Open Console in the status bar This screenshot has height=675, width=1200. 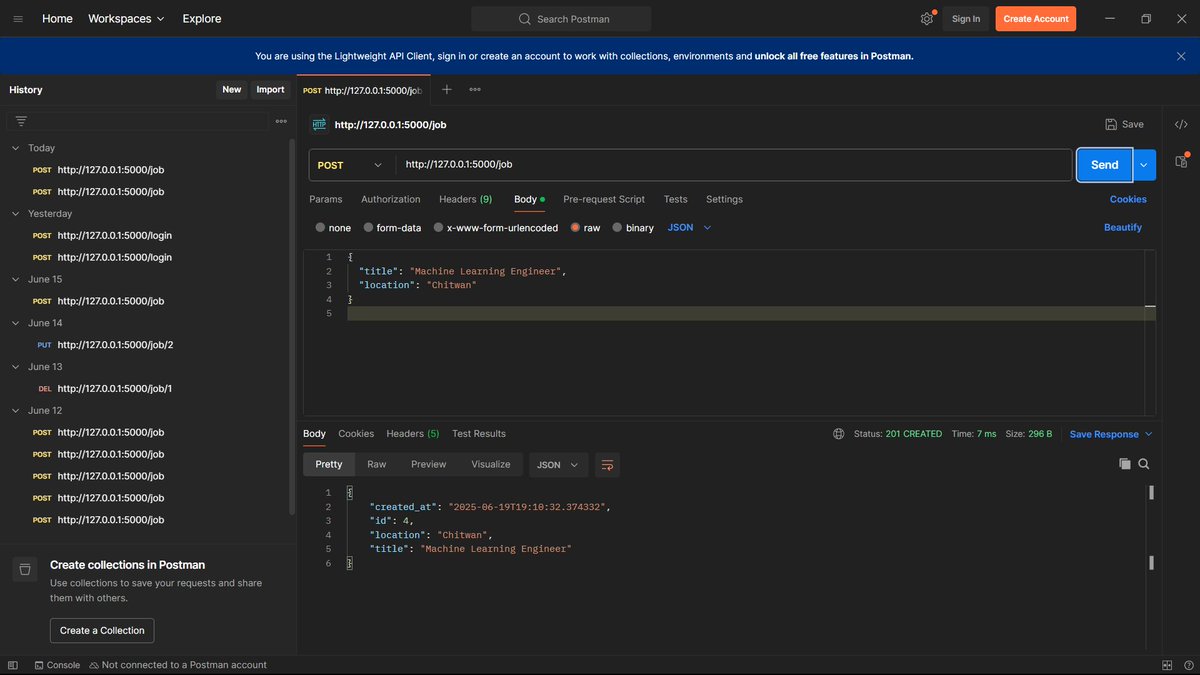57,665
